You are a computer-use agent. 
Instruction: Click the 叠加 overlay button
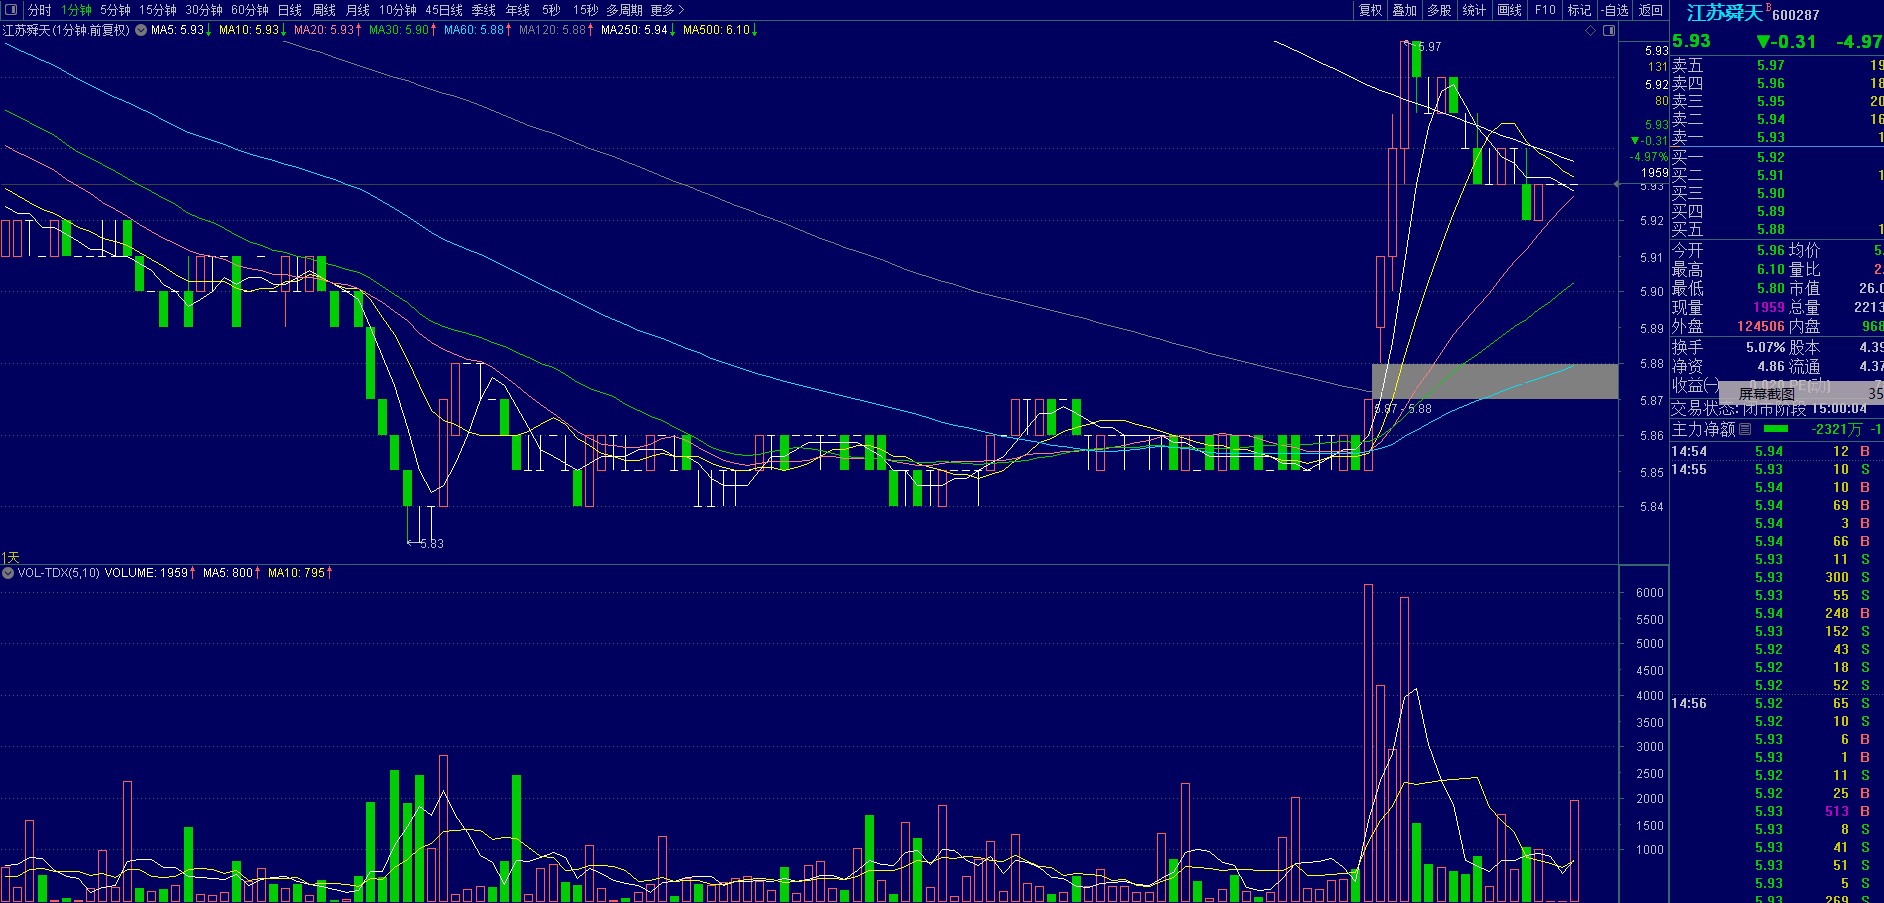coord(1405,10)
